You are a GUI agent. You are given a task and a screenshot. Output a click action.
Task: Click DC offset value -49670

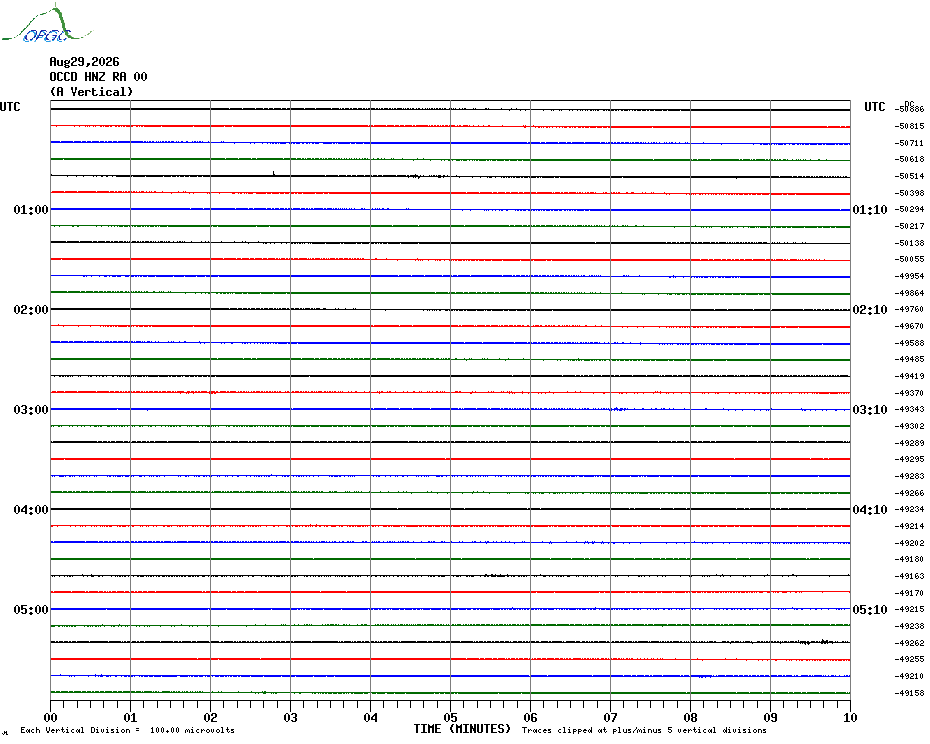click(x=910, y=326)
